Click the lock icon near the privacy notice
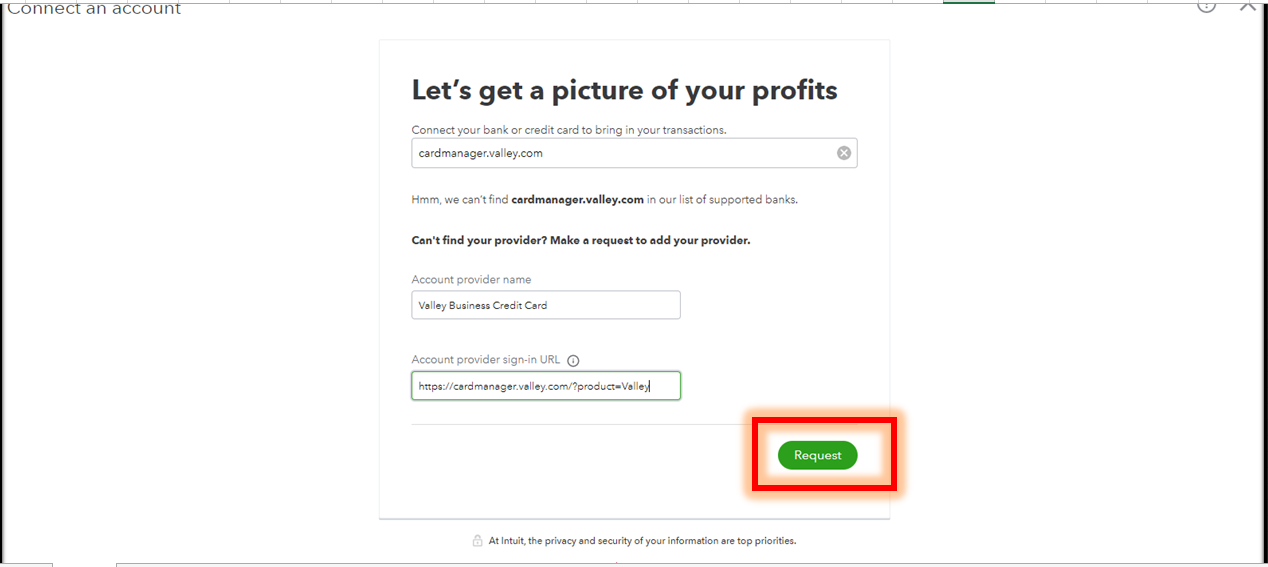The width and height of the screenshot is (1268, 567). (x=477, y=541)
